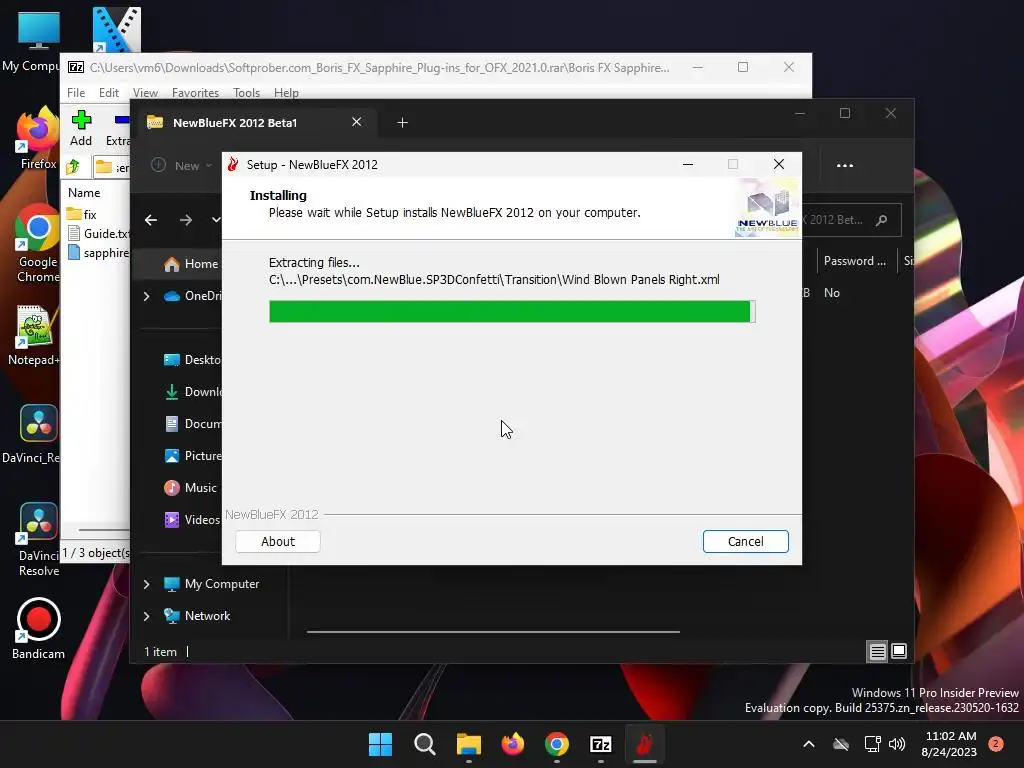
Task: Open notifications badge in taskbar
Action: click(995, 744)
